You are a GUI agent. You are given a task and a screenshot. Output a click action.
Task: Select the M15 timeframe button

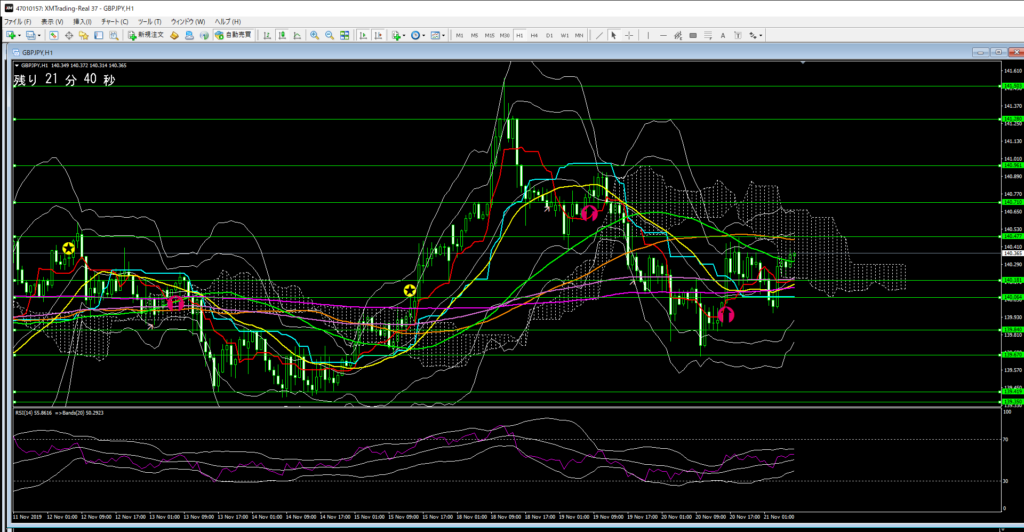(489, 35)
